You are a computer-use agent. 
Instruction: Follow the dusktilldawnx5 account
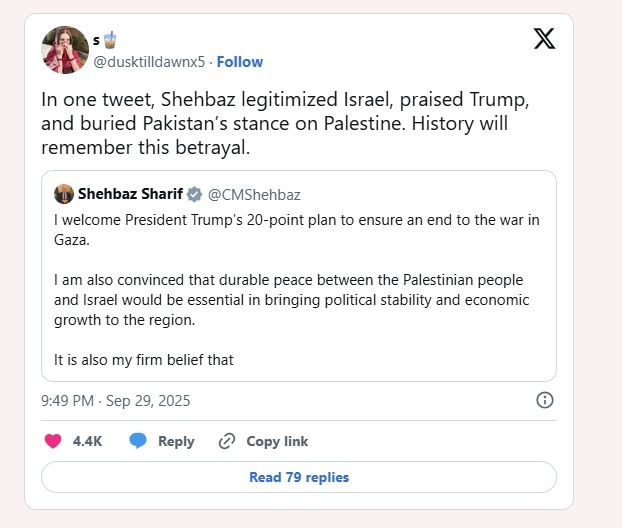click(x=240, y=61)
